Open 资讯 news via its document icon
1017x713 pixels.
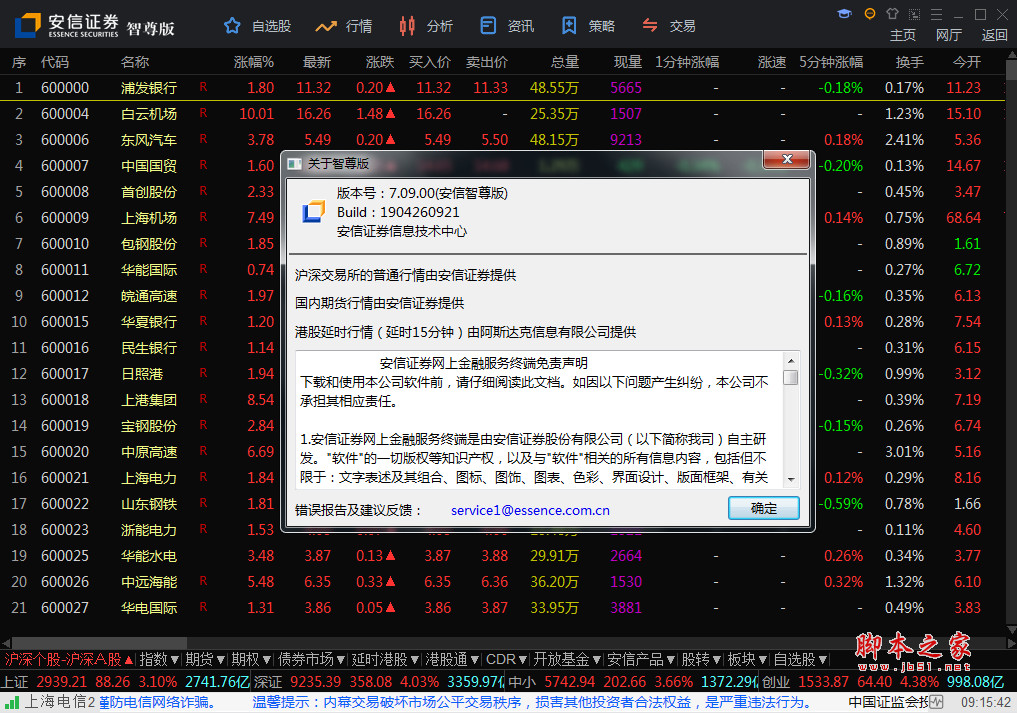486,25
